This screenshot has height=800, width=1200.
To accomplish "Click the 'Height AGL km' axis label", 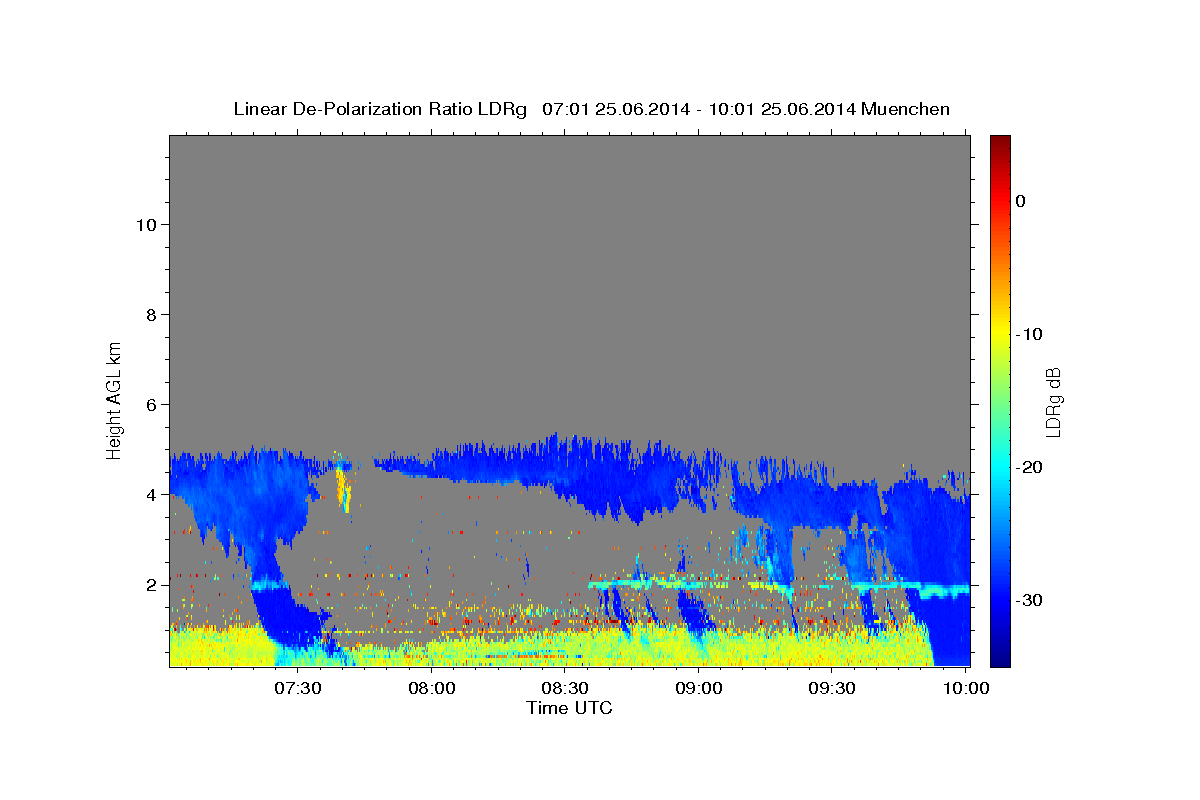I will [114, 399].
